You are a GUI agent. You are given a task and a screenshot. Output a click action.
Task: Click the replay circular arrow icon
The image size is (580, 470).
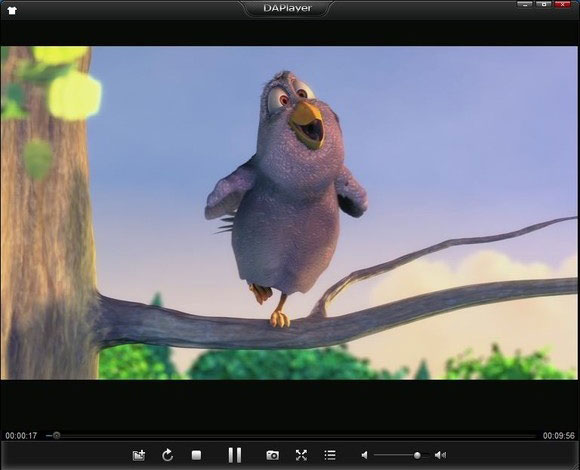click(x=167, y=455)
